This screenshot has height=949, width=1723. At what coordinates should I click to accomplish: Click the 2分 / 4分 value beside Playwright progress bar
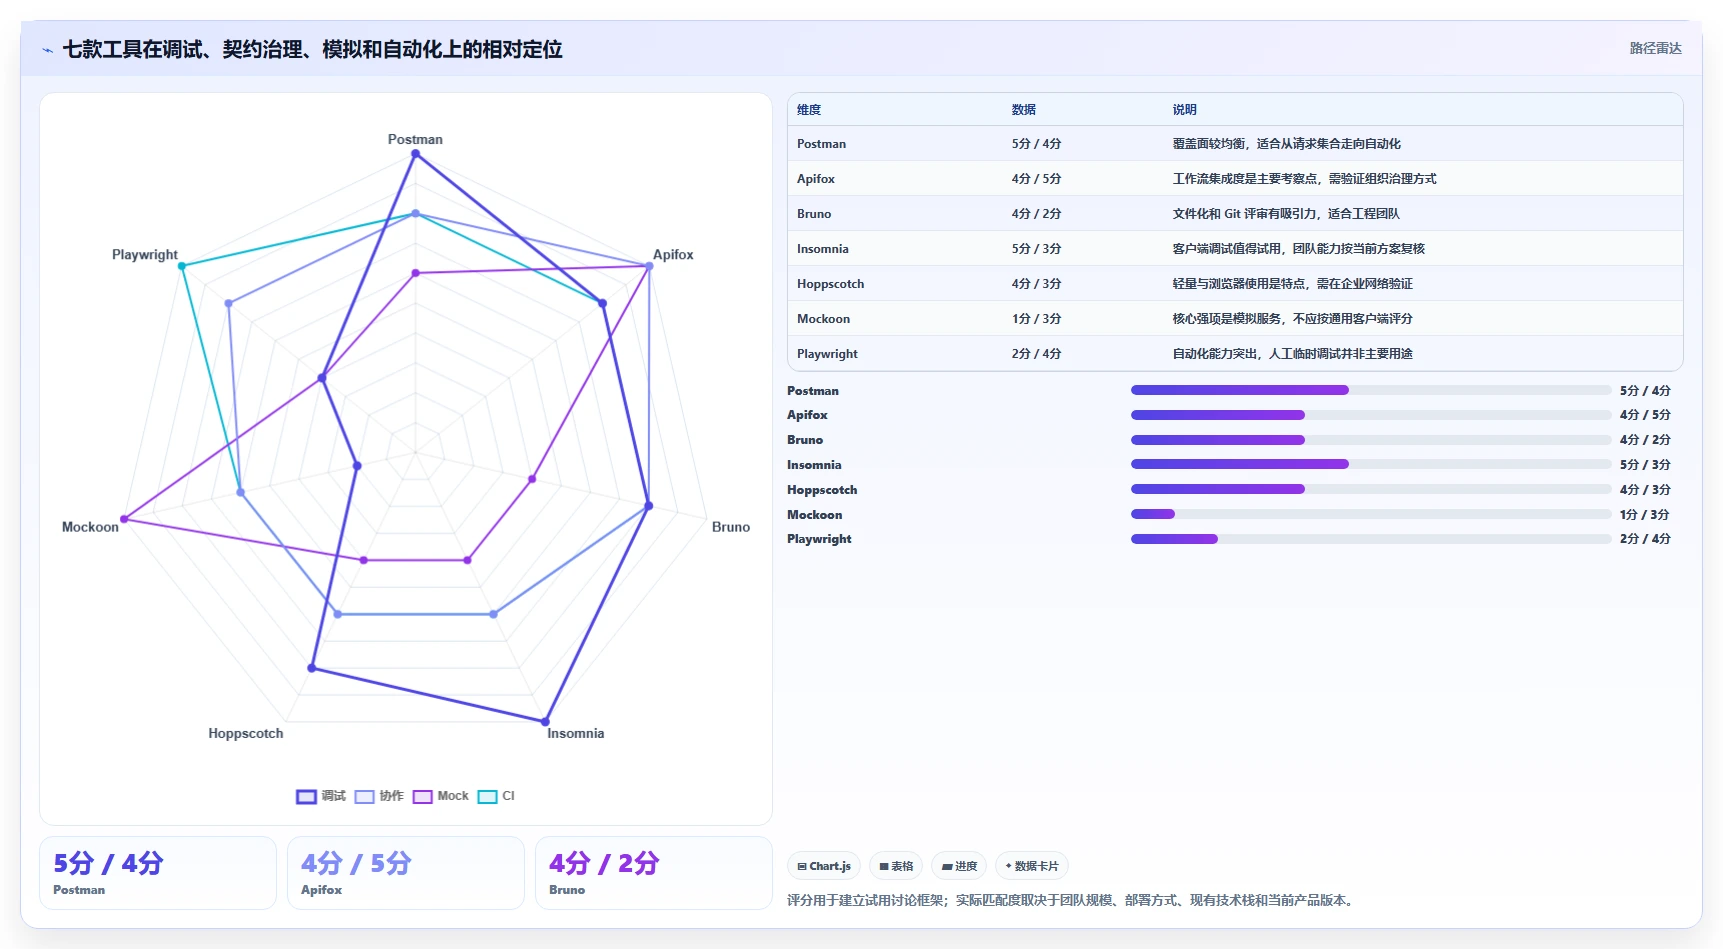pyautogui.click(x=1645, y=539)
